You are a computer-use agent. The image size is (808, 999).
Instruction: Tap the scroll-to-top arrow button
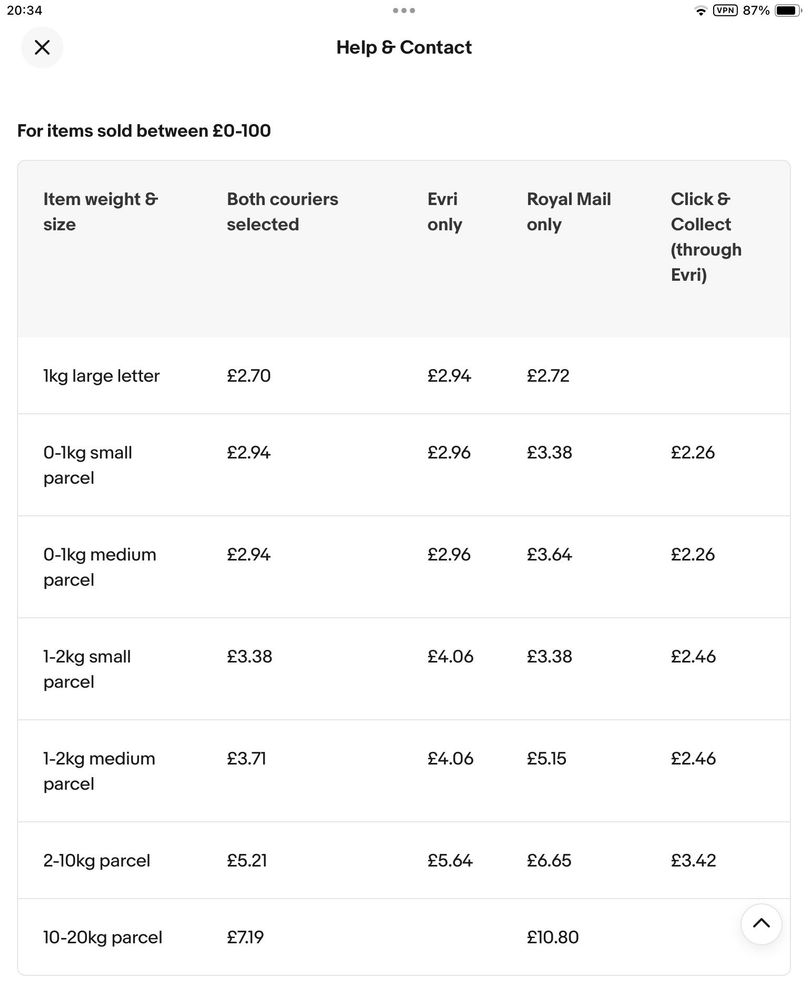click(761, 923)
